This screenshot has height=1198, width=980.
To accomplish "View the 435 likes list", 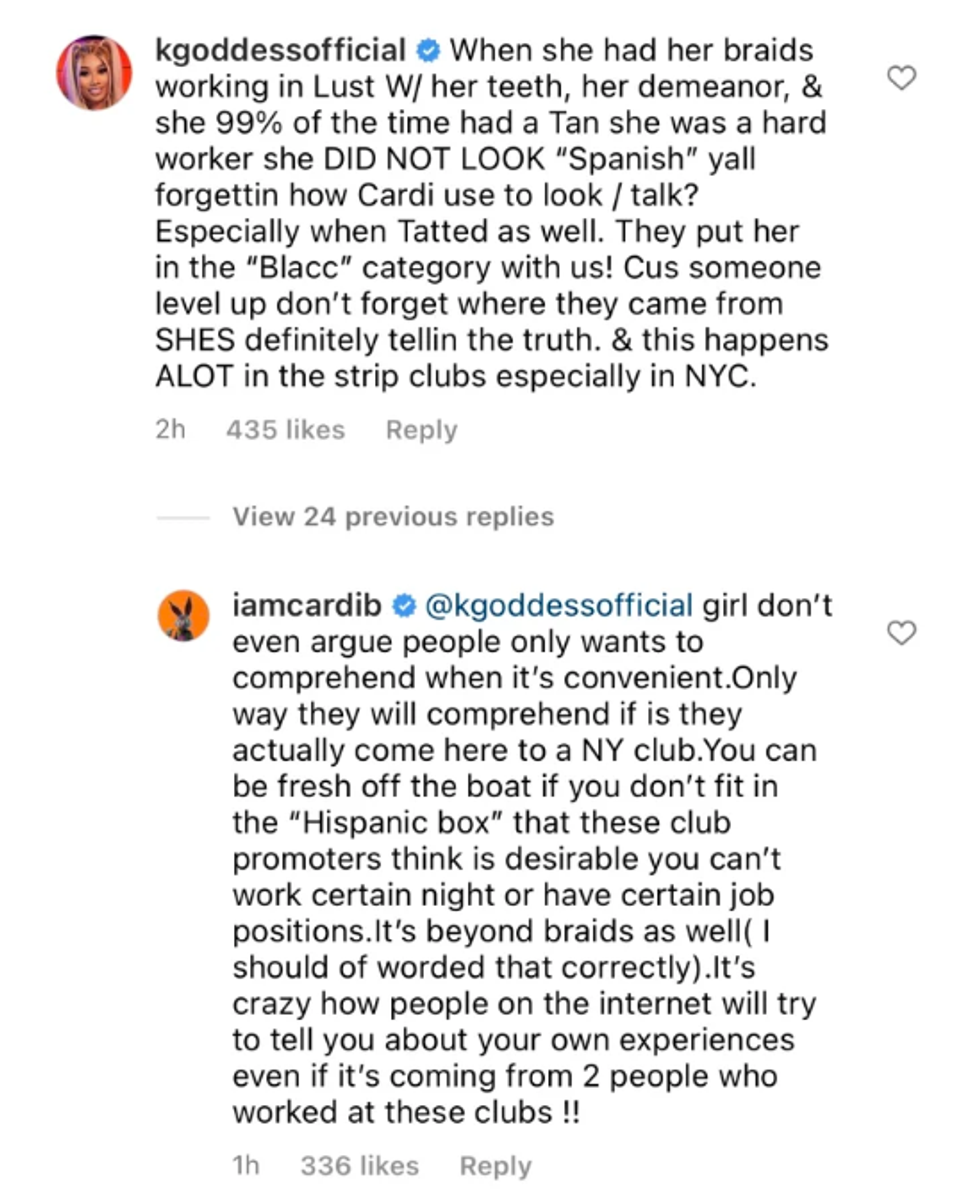I will point(285,430).
